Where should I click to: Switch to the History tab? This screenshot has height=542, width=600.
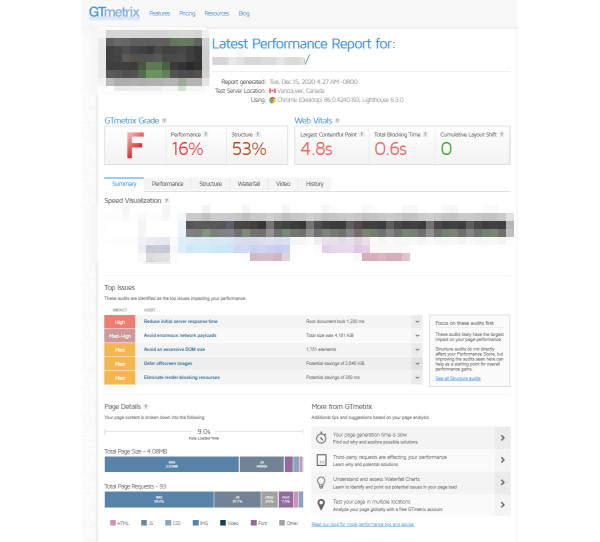pyautogui.click(x=315, y=184)
